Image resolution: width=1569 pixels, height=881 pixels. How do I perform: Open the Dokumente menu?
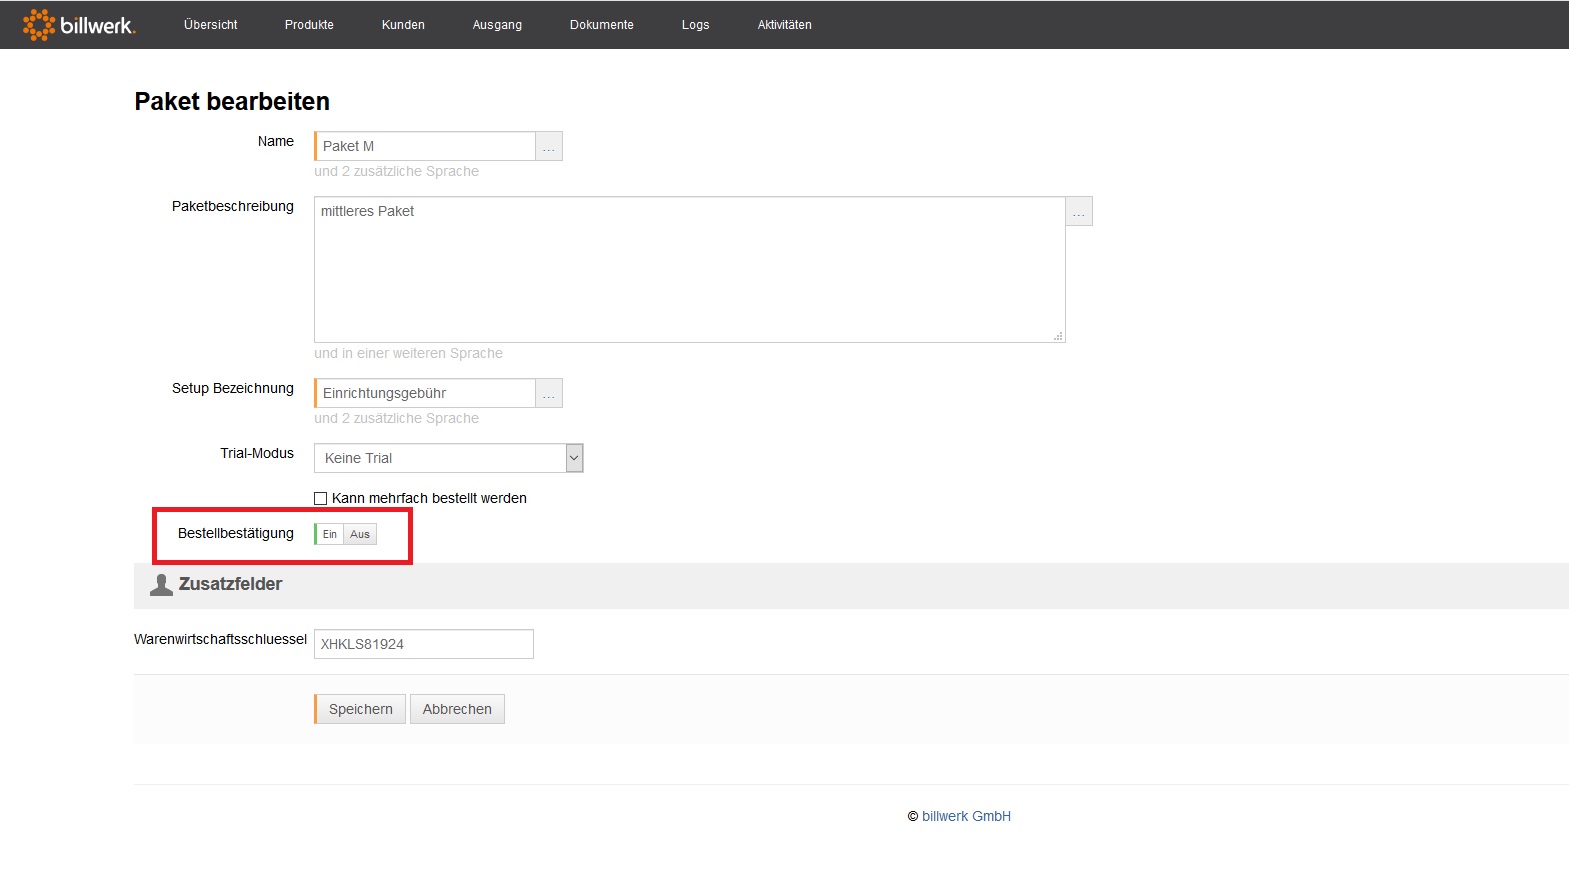pos(602,25)
